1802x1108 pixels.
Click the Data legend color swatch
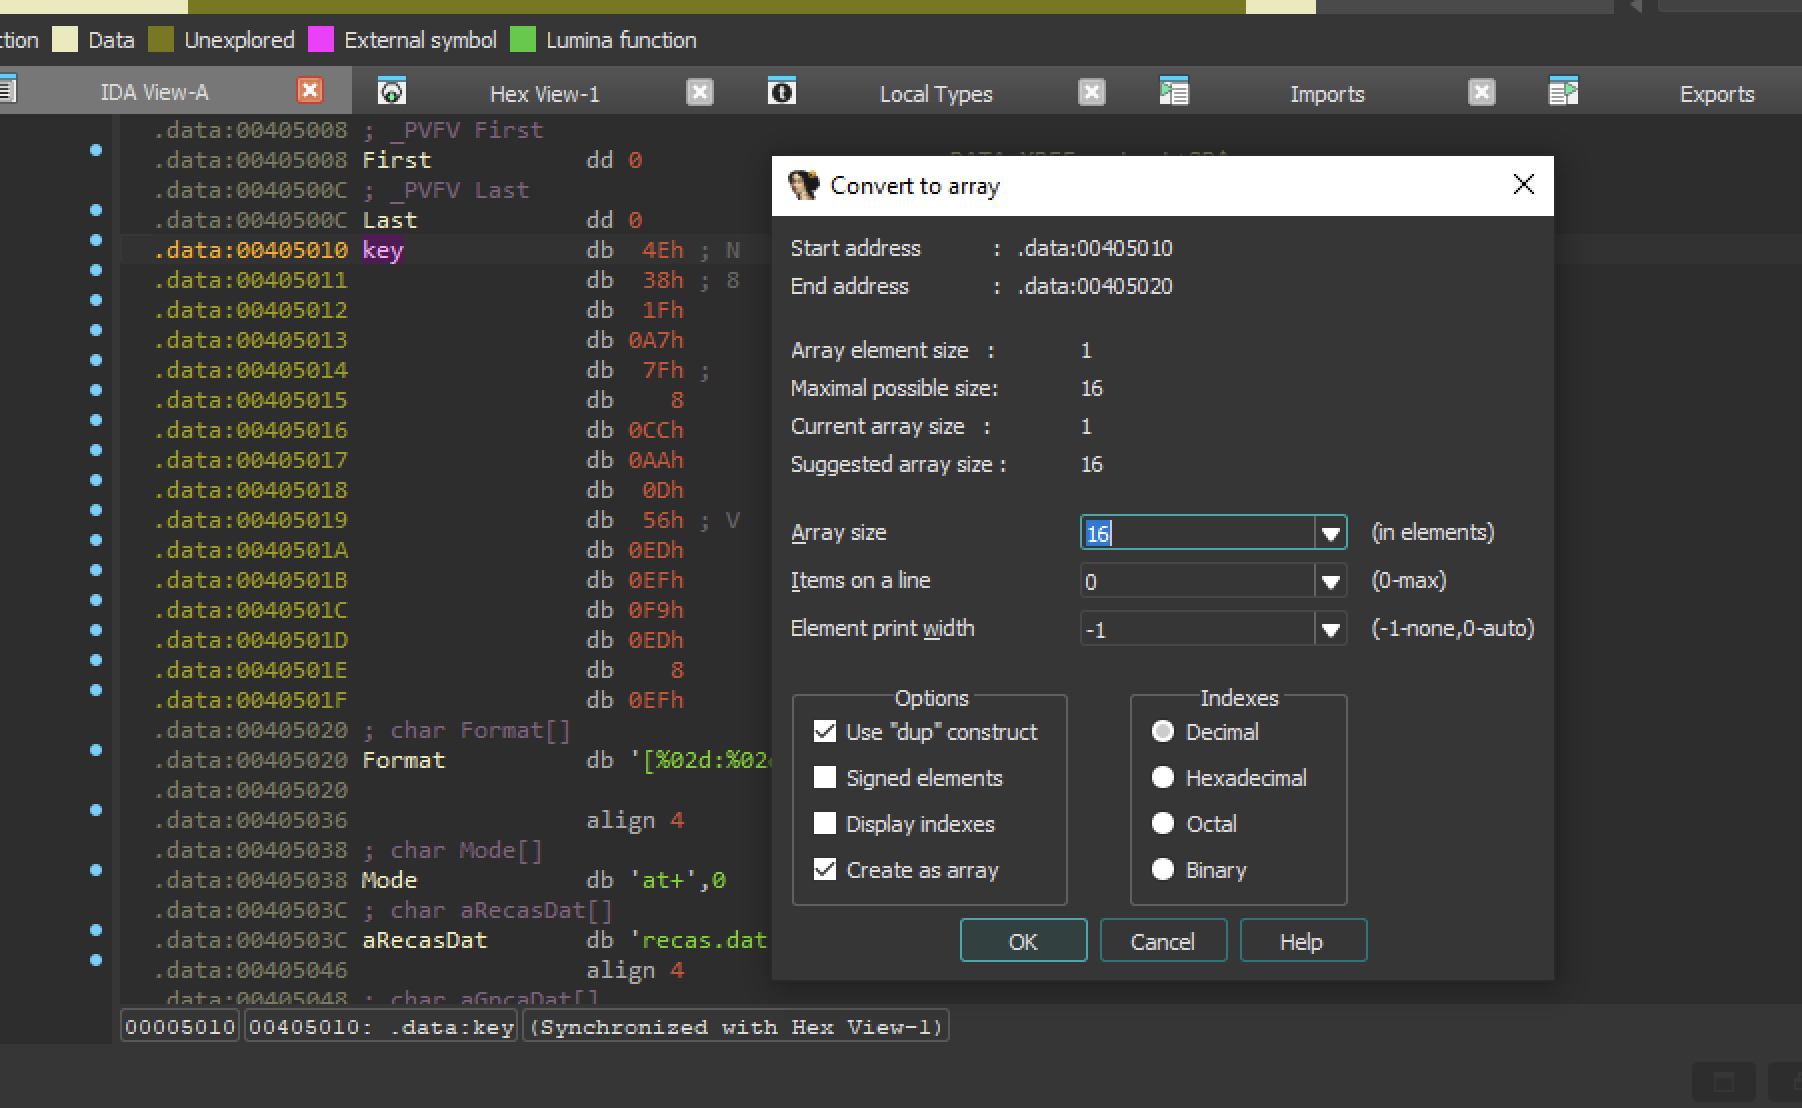65,40
